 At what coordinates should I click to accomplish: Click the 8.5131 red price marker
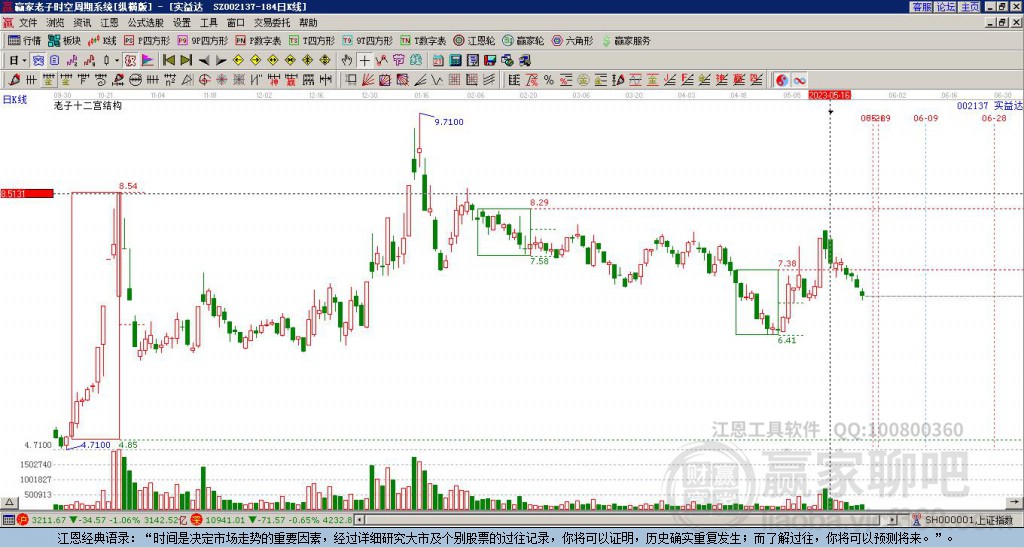pos(27,193)
